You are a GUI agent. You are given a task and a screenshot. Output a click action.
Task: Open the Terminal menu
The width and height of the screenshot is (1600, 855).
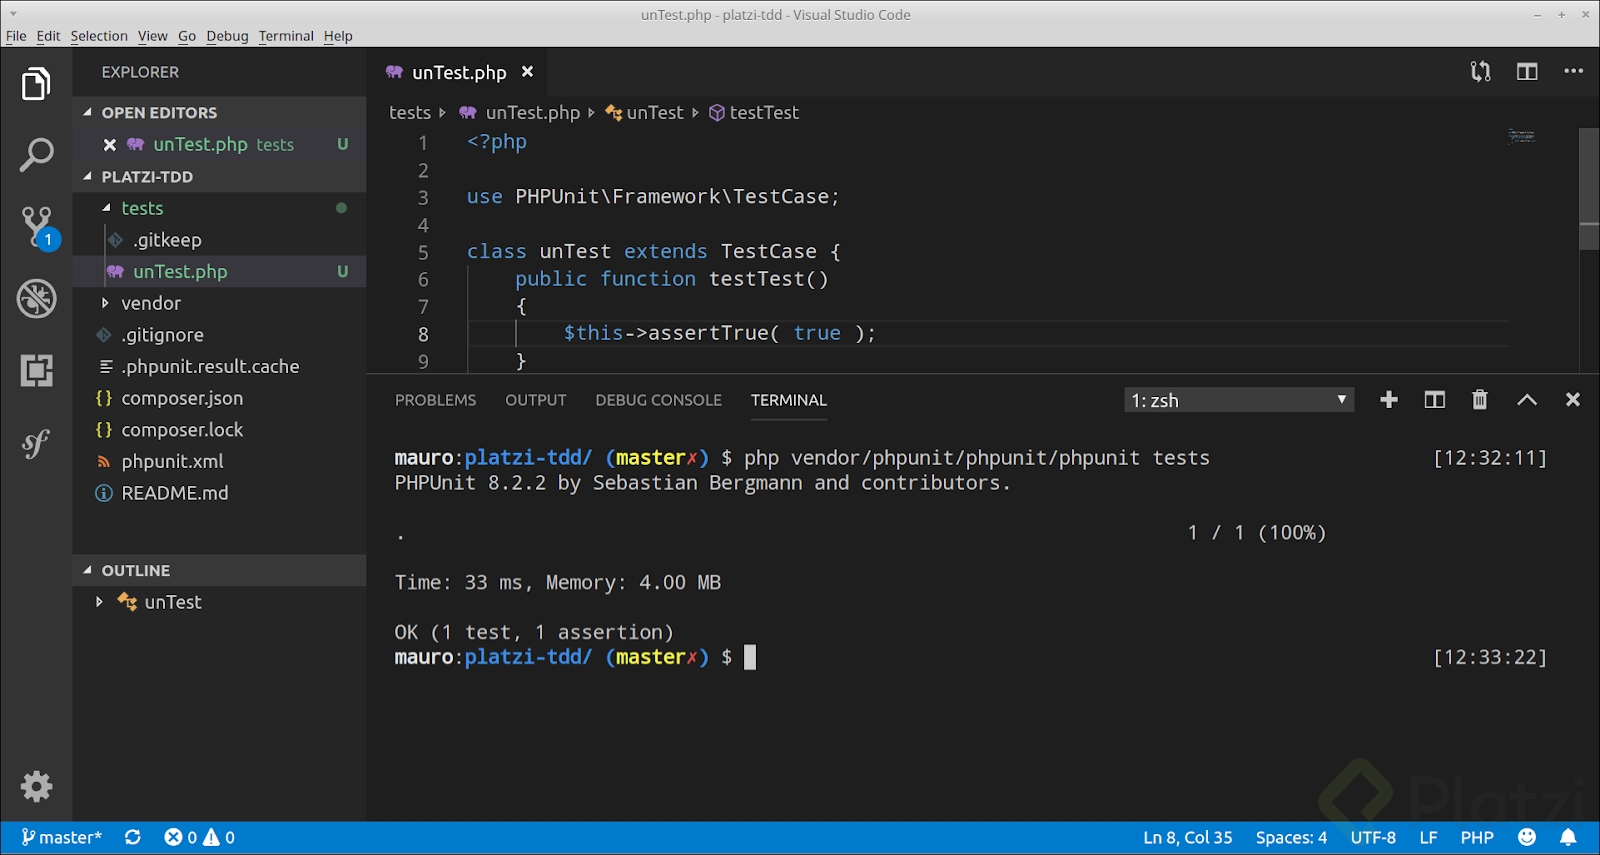(286, 36)
